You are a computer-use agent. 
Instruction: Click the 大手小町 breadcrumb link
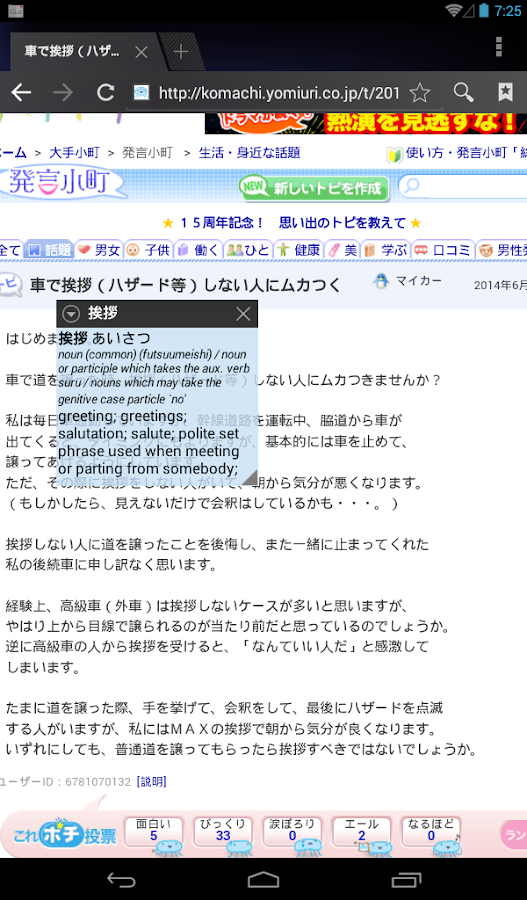[x=74, y=153]
